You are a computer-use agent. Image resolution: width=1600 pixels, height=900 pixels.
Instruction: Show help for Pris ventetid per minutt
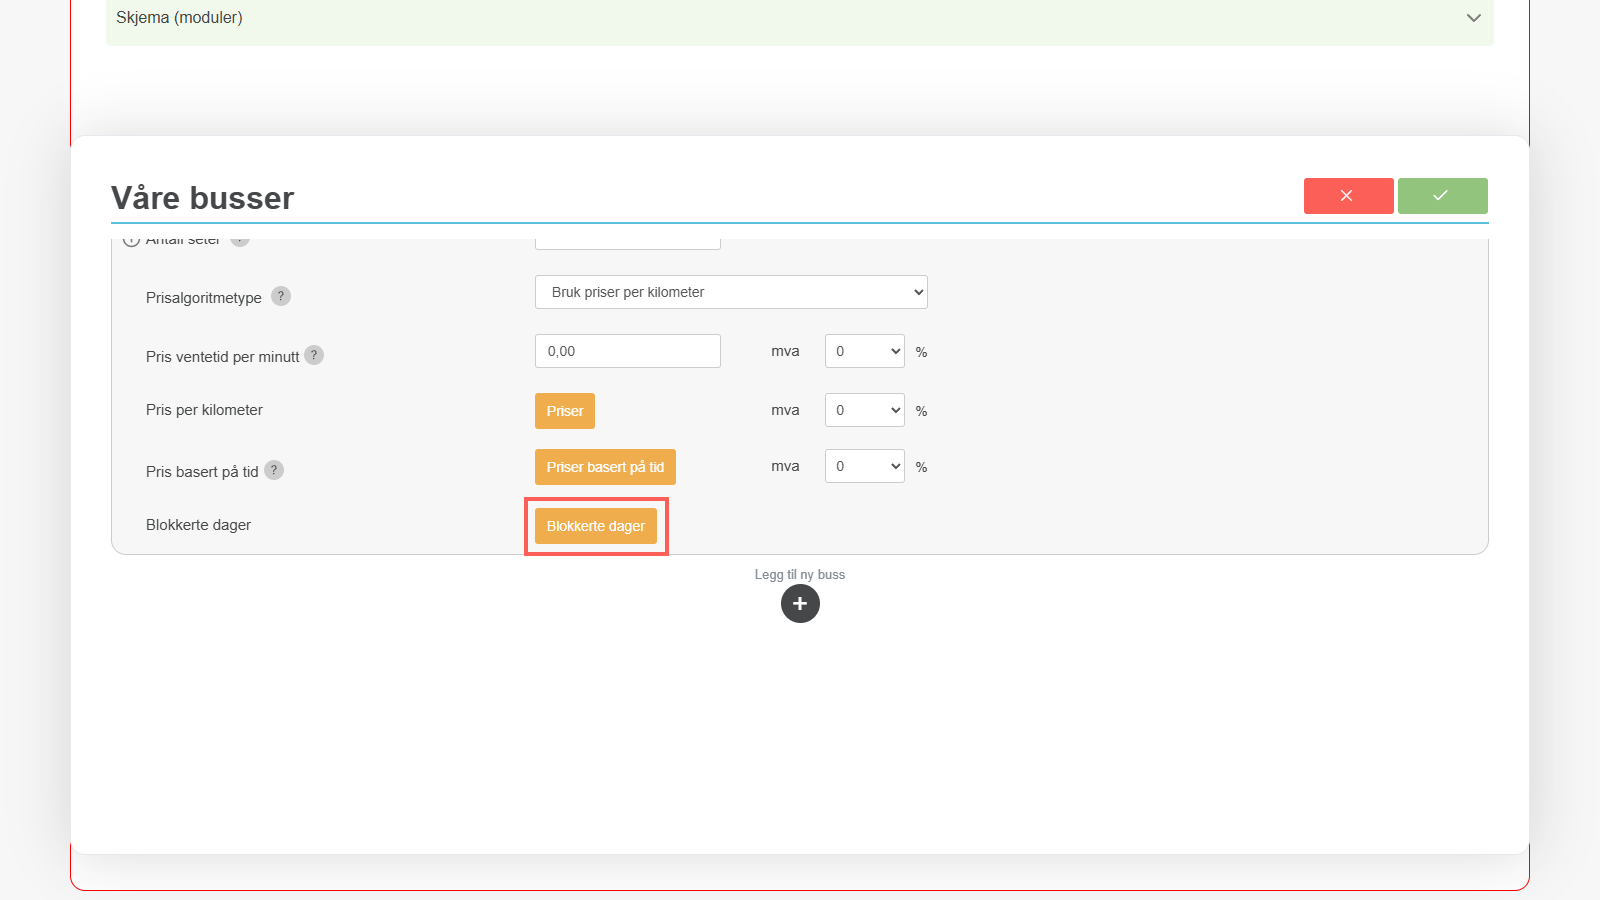pos(314,355)
